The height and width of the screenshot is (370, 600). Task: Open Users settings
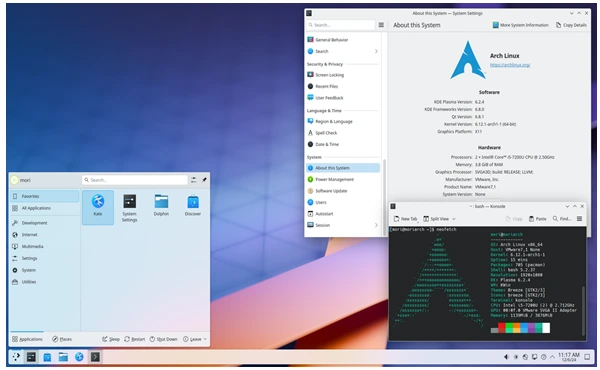[x=343, y=202]
